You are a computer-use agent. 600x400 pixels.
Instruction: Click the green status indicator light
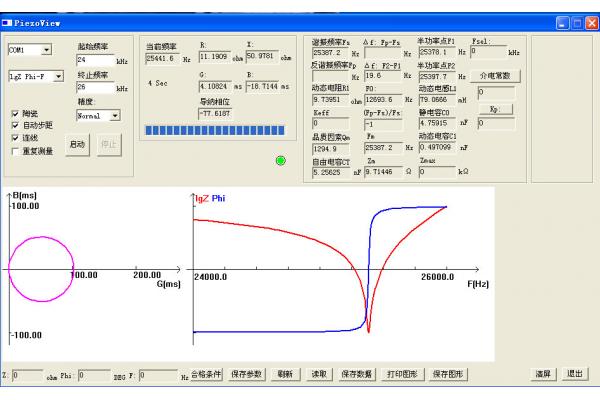click(280, 161)
